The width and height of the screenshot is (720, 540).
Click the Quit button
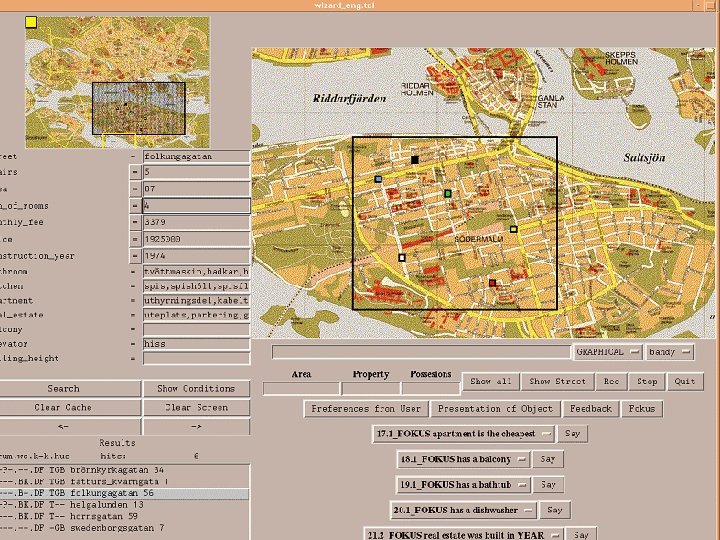[x=685, y=382]
